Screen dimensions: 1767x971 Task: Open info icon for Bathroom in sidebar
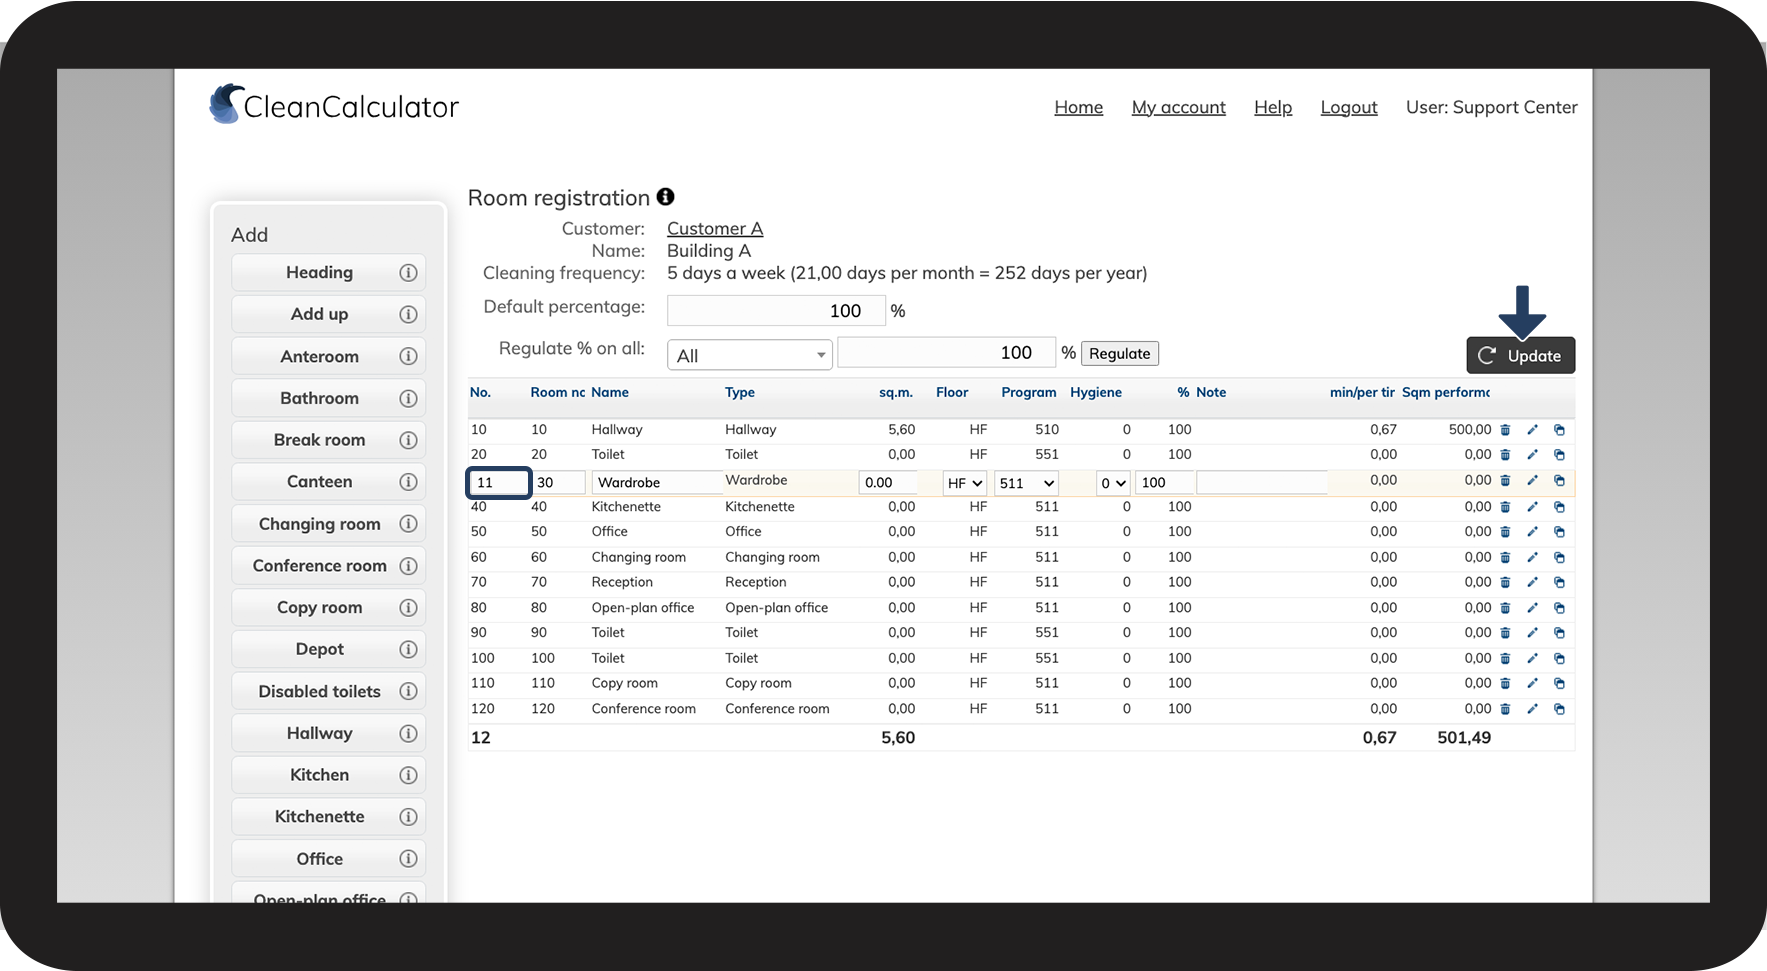[x=408, y=399]
